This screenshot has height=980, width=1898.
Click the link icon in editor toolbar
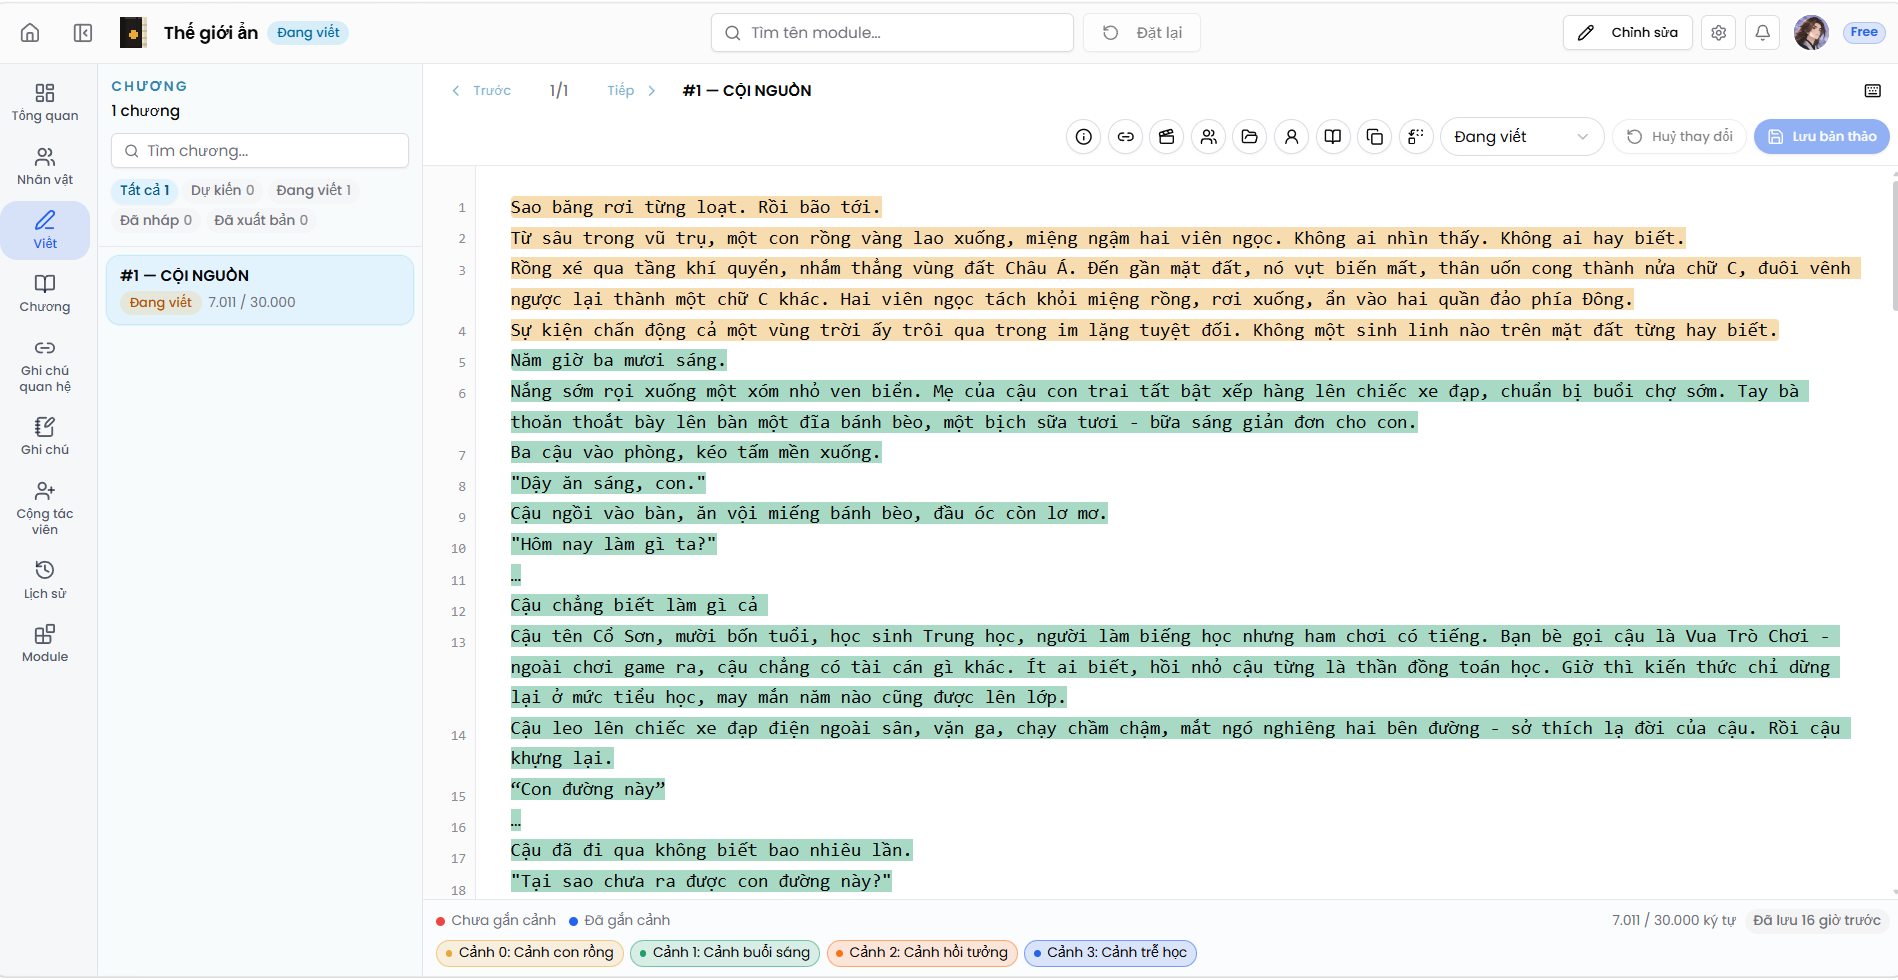pos(1126,137)
